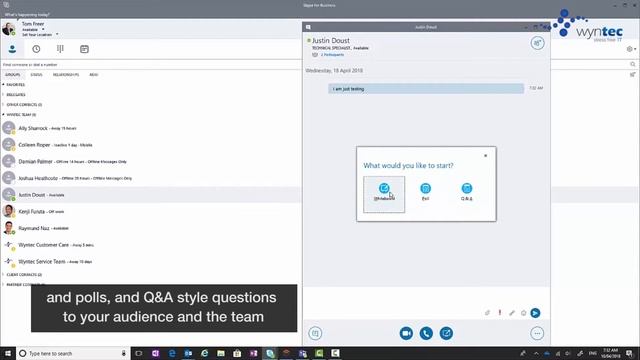Select Wyntec Service Team contact
The width and height of the screenshot is (640, 360).
coord(151,262)
